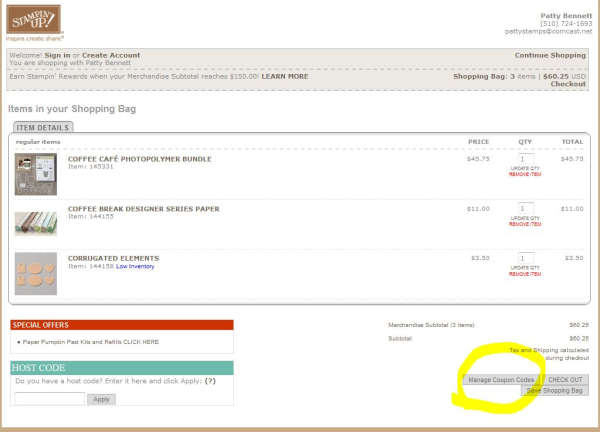
Task: Remove Corrugated Elements item from bag
Action: coord(525,274)
